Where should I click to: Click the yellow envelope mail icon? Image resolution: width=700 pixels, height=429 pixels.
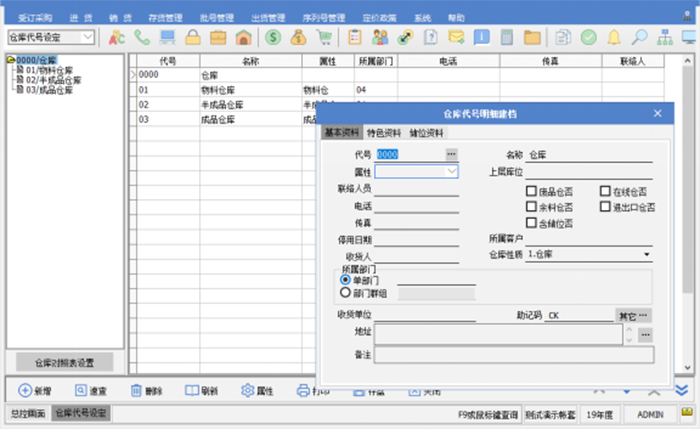click(456, 37)
